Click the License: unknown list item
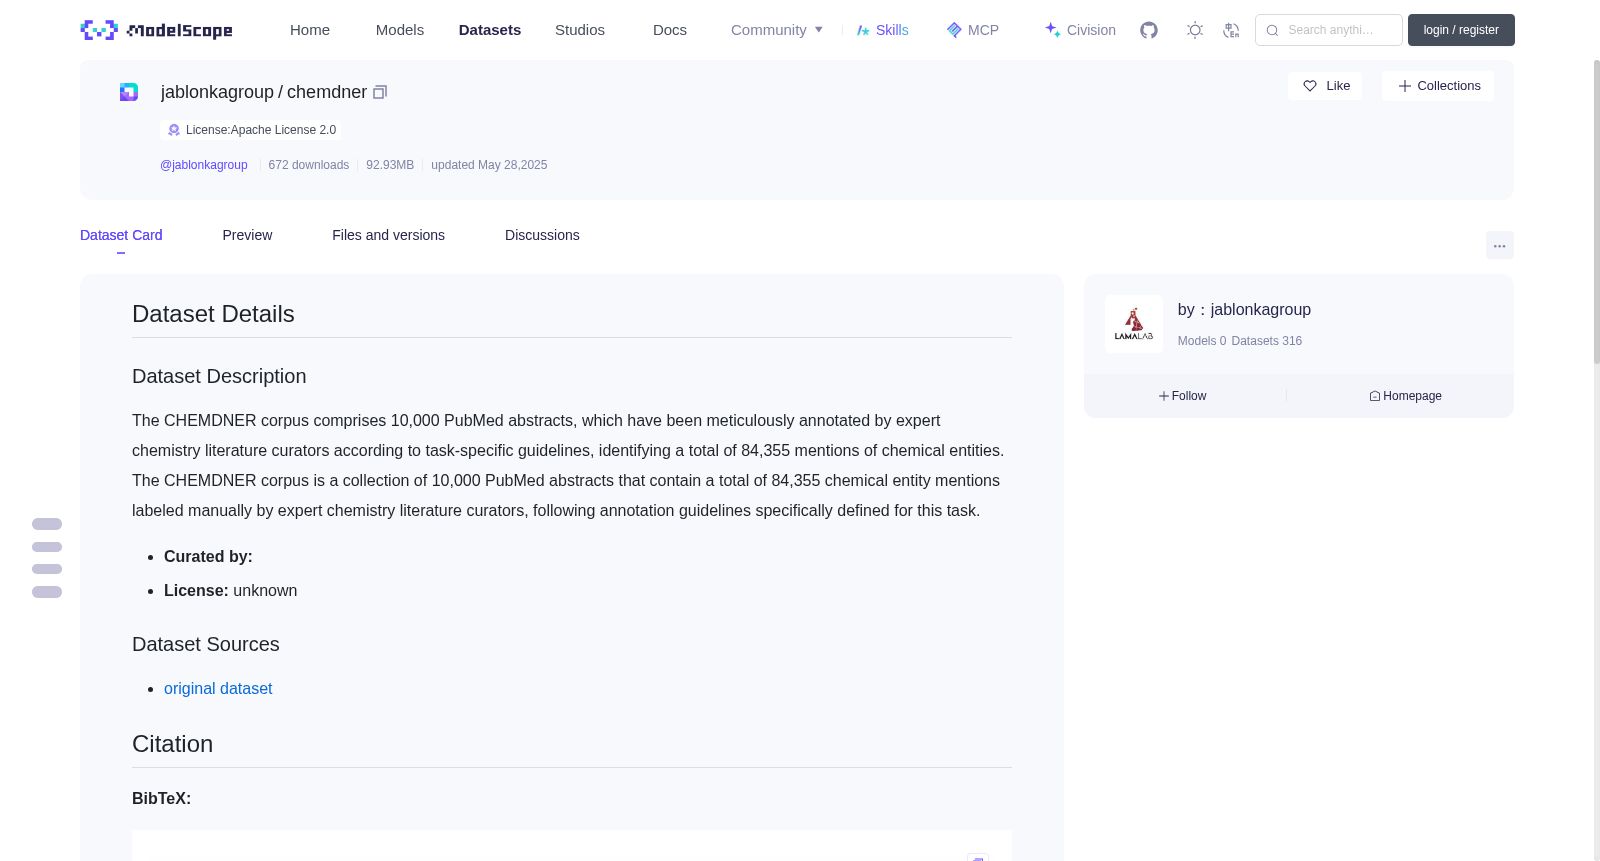Screen dimensions: 1600x861 coord(231,590)
